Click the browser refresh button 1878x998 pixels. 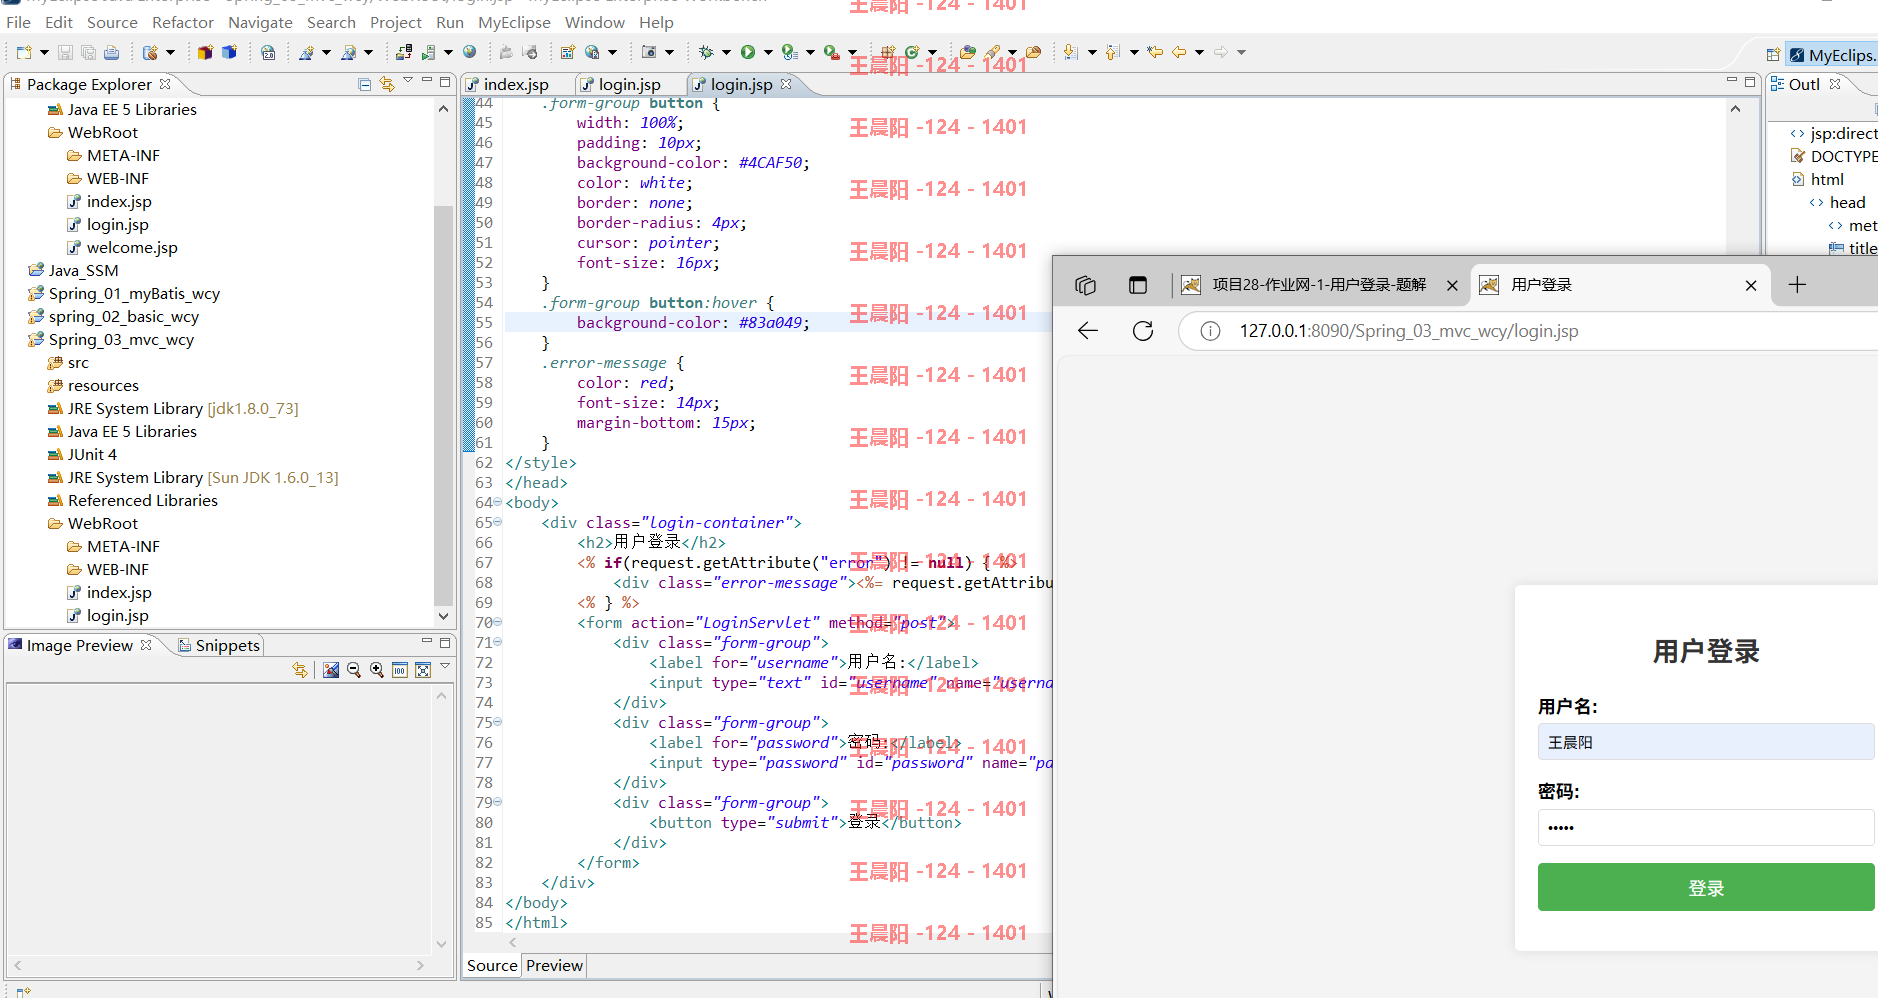click(x=1143, y=331)
